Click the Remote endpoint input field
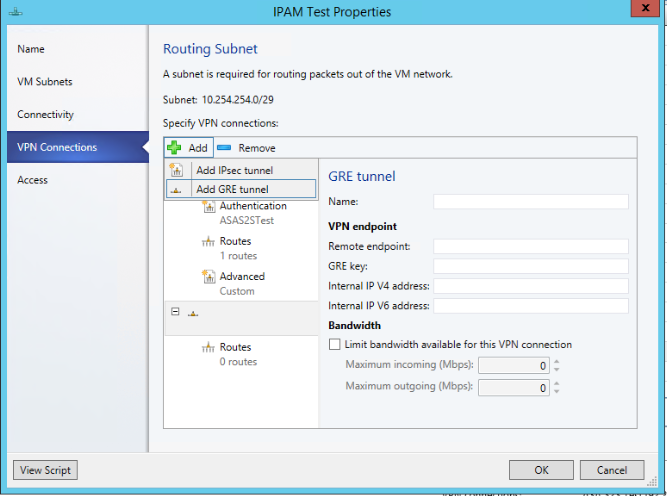This screenshot has width=667, height=496. click(x=530, y=246)
